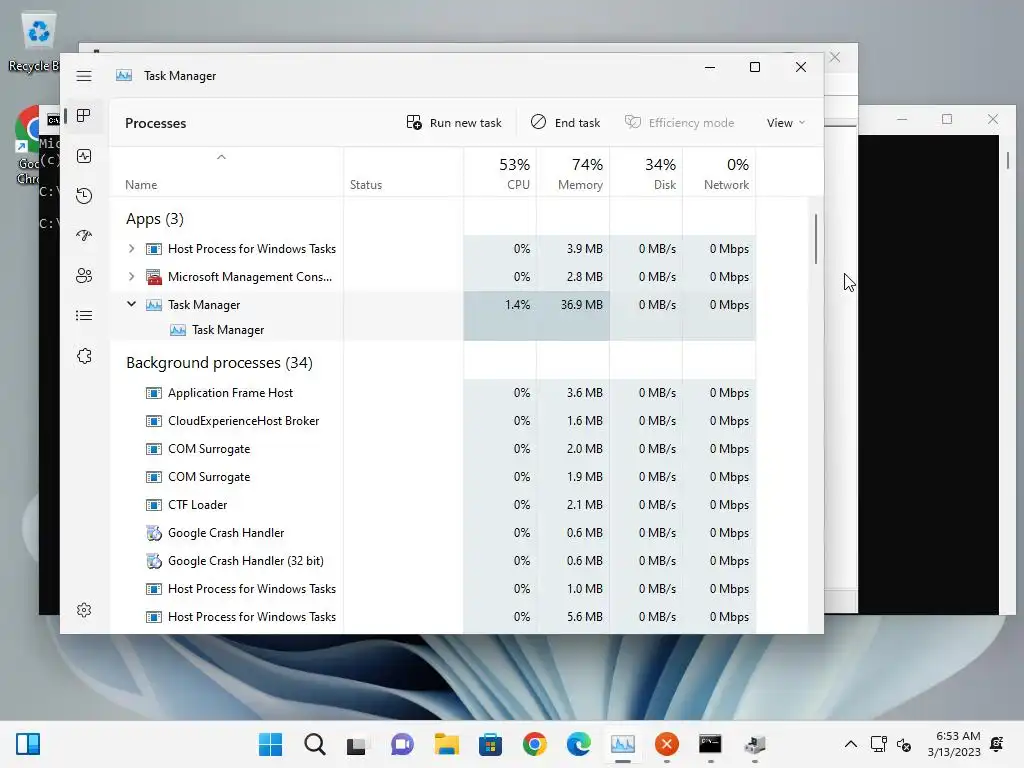Collapse the Task Manager app group
1024x768 pixels.
[x=131, y=304]
